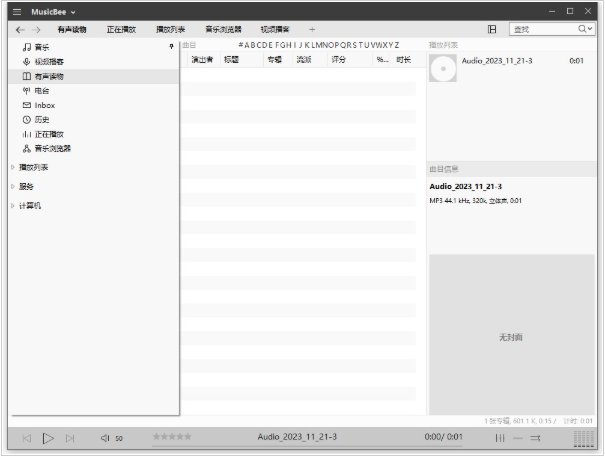Click the bottom bar Audio_2023_11_21-3 title
Viewport: 605px width, 457px height.
click(x=297, y=437)
